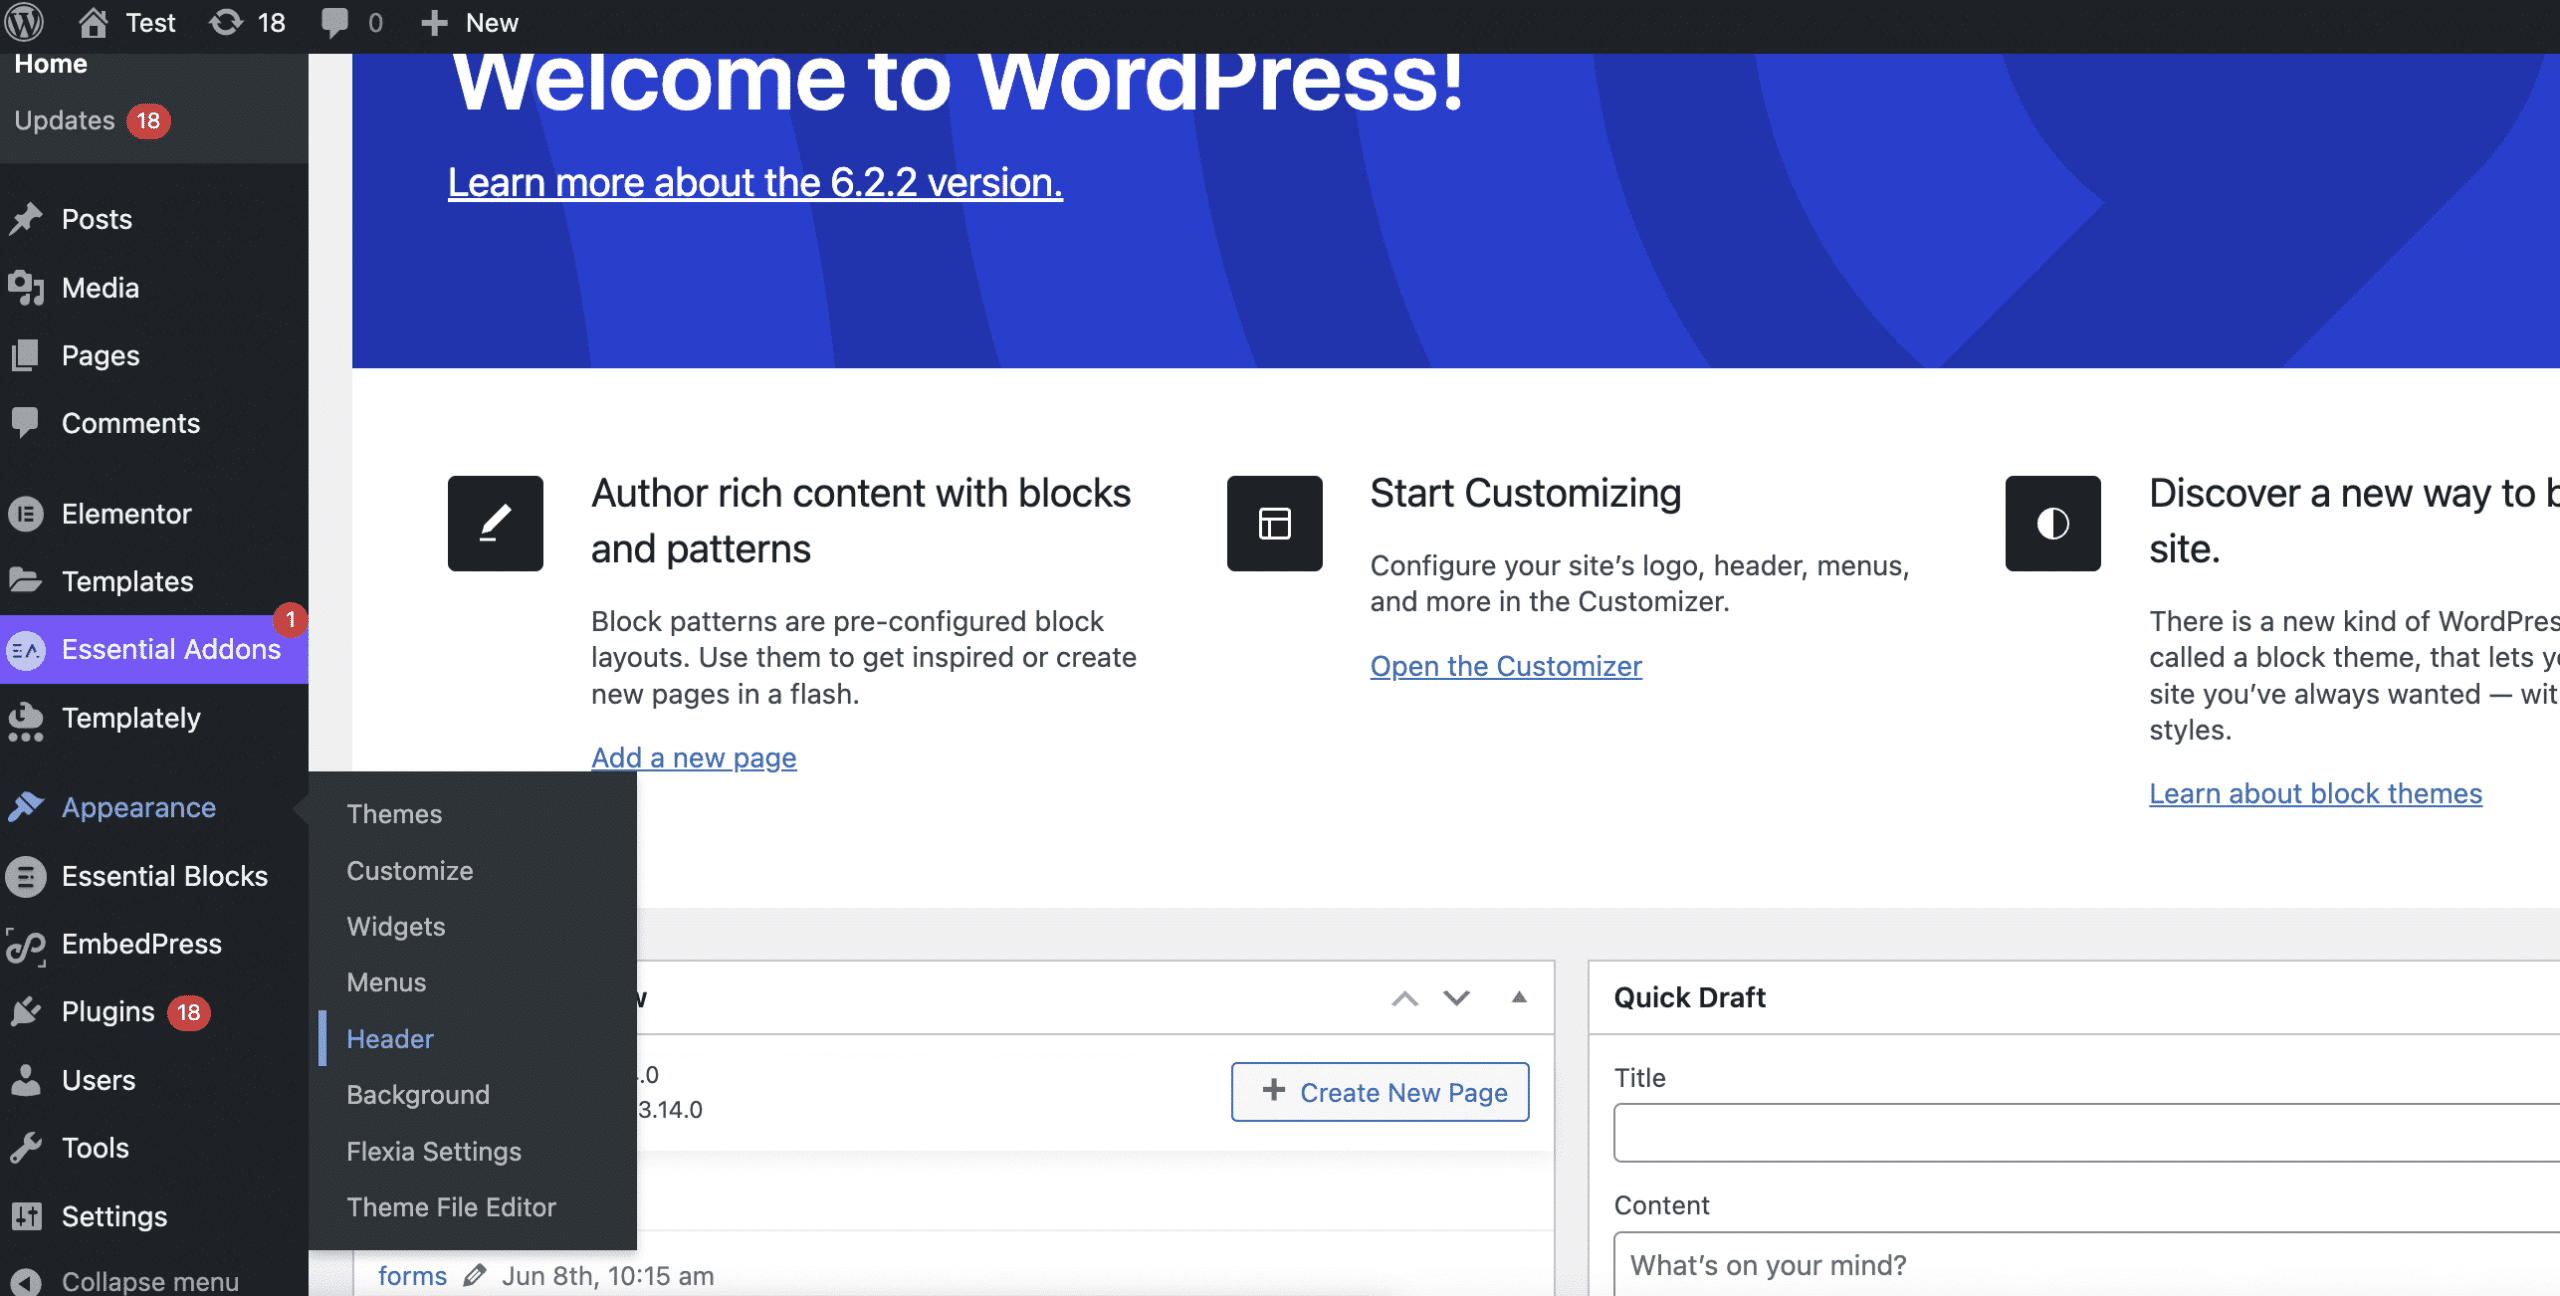The height and width of the screenshot is (1296, 2560).
Task: Click the Media icon in sidebar
Action: click(26, 287)
